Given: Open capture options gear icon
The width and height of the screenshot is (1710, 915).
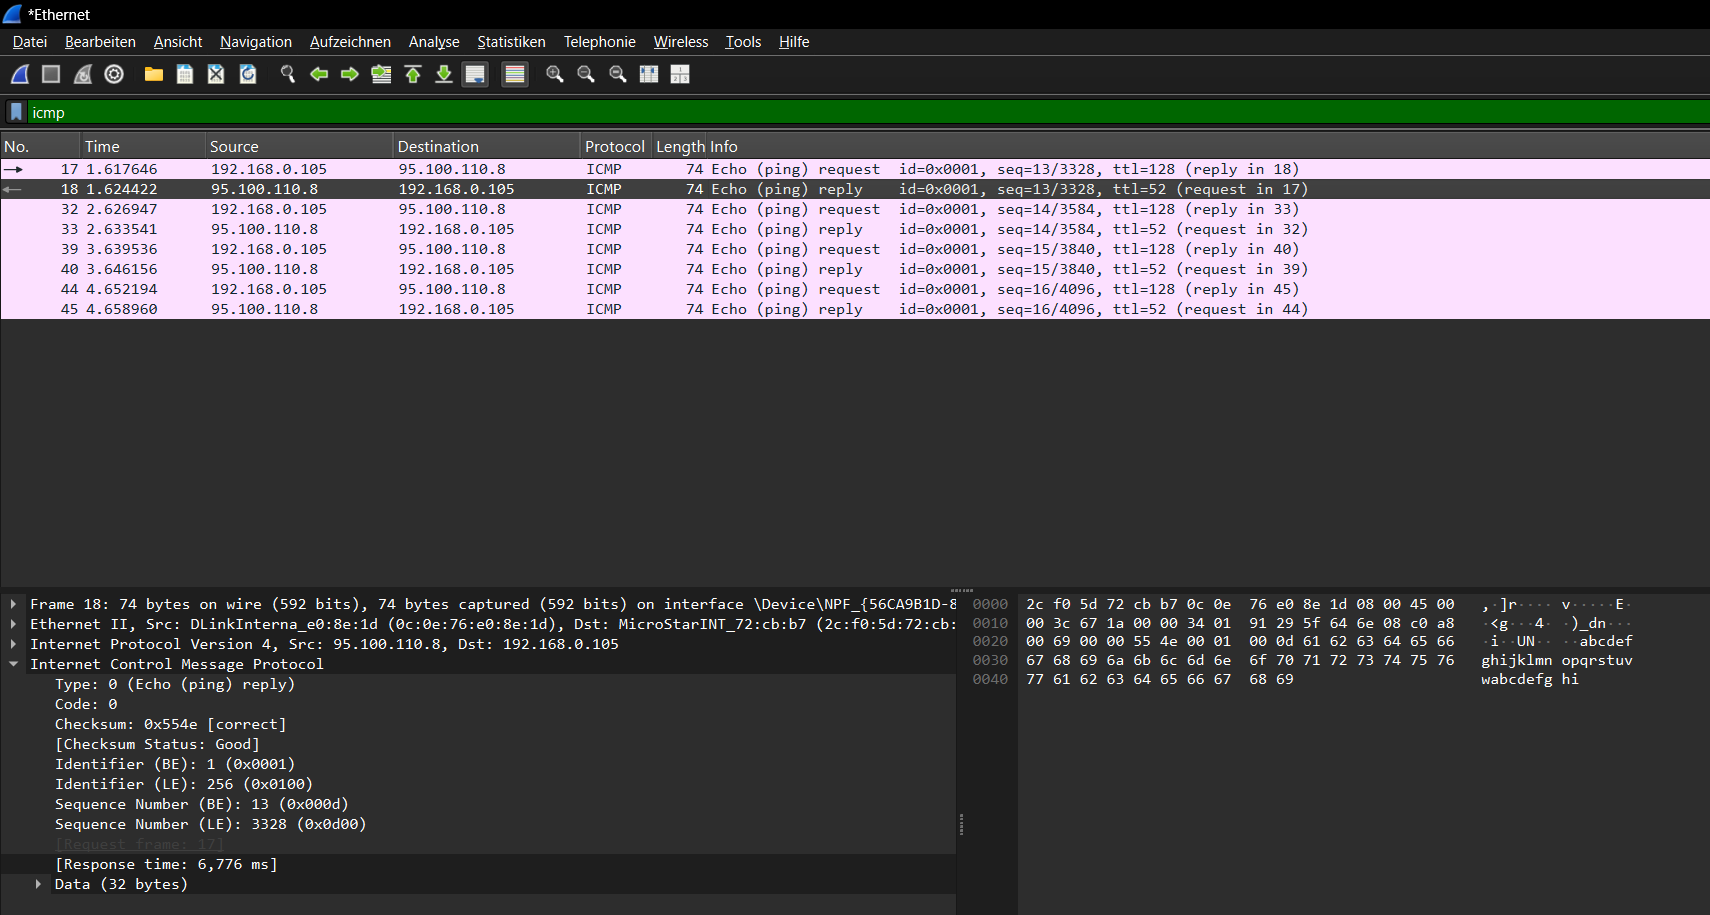Looking at the screenshot, I should (x=114, y=74).
